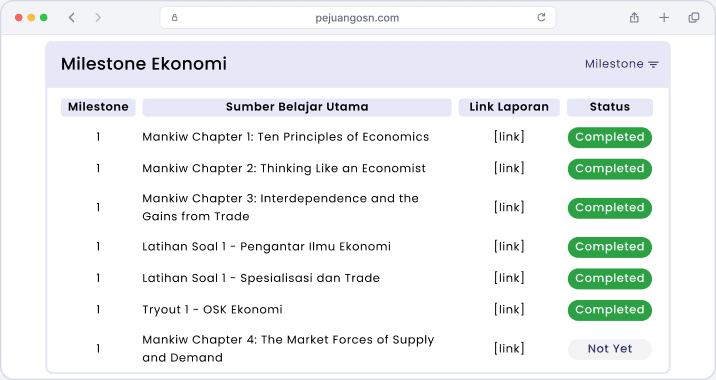Open the report link for Tryout 1 OSK Ekonomi
Screen dimensions: 716x380
tap(509, 309)
